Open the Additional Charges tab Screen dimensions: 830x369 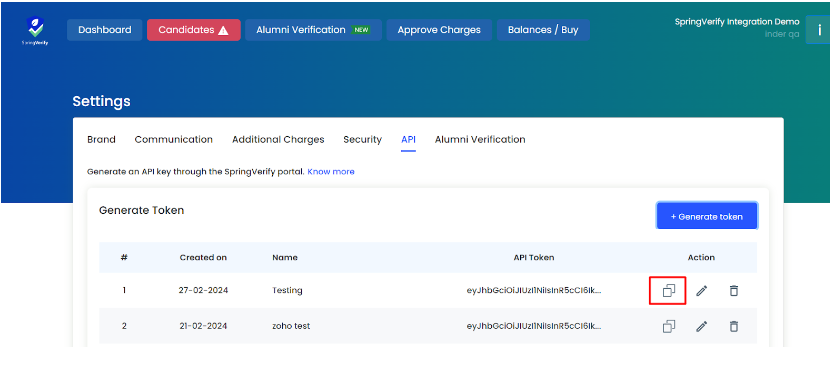(x=278, y=140)
